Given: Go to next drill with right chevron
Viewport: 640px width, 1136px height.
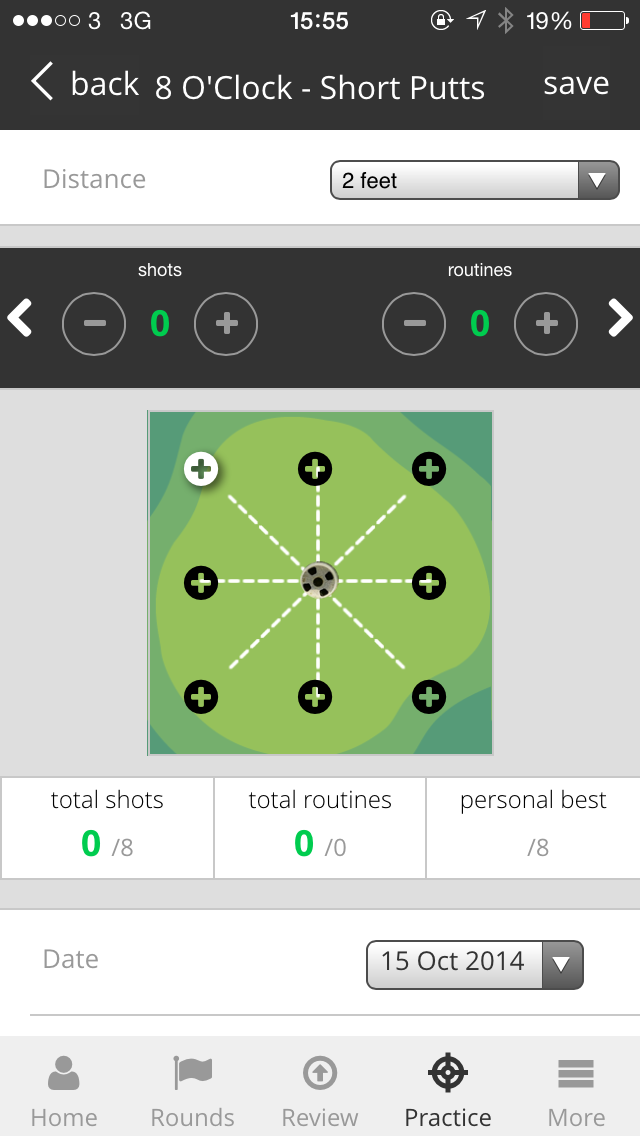Looking at the screenshot, I should coord(620,319).
